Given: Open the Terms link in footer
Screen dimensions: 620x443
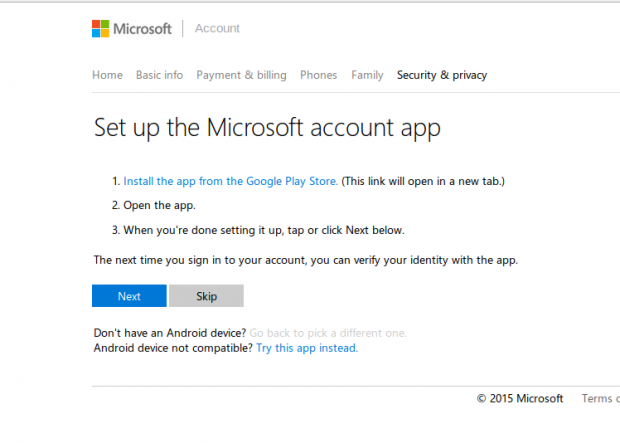Looking at the screenshot, I should pos(600,398).
